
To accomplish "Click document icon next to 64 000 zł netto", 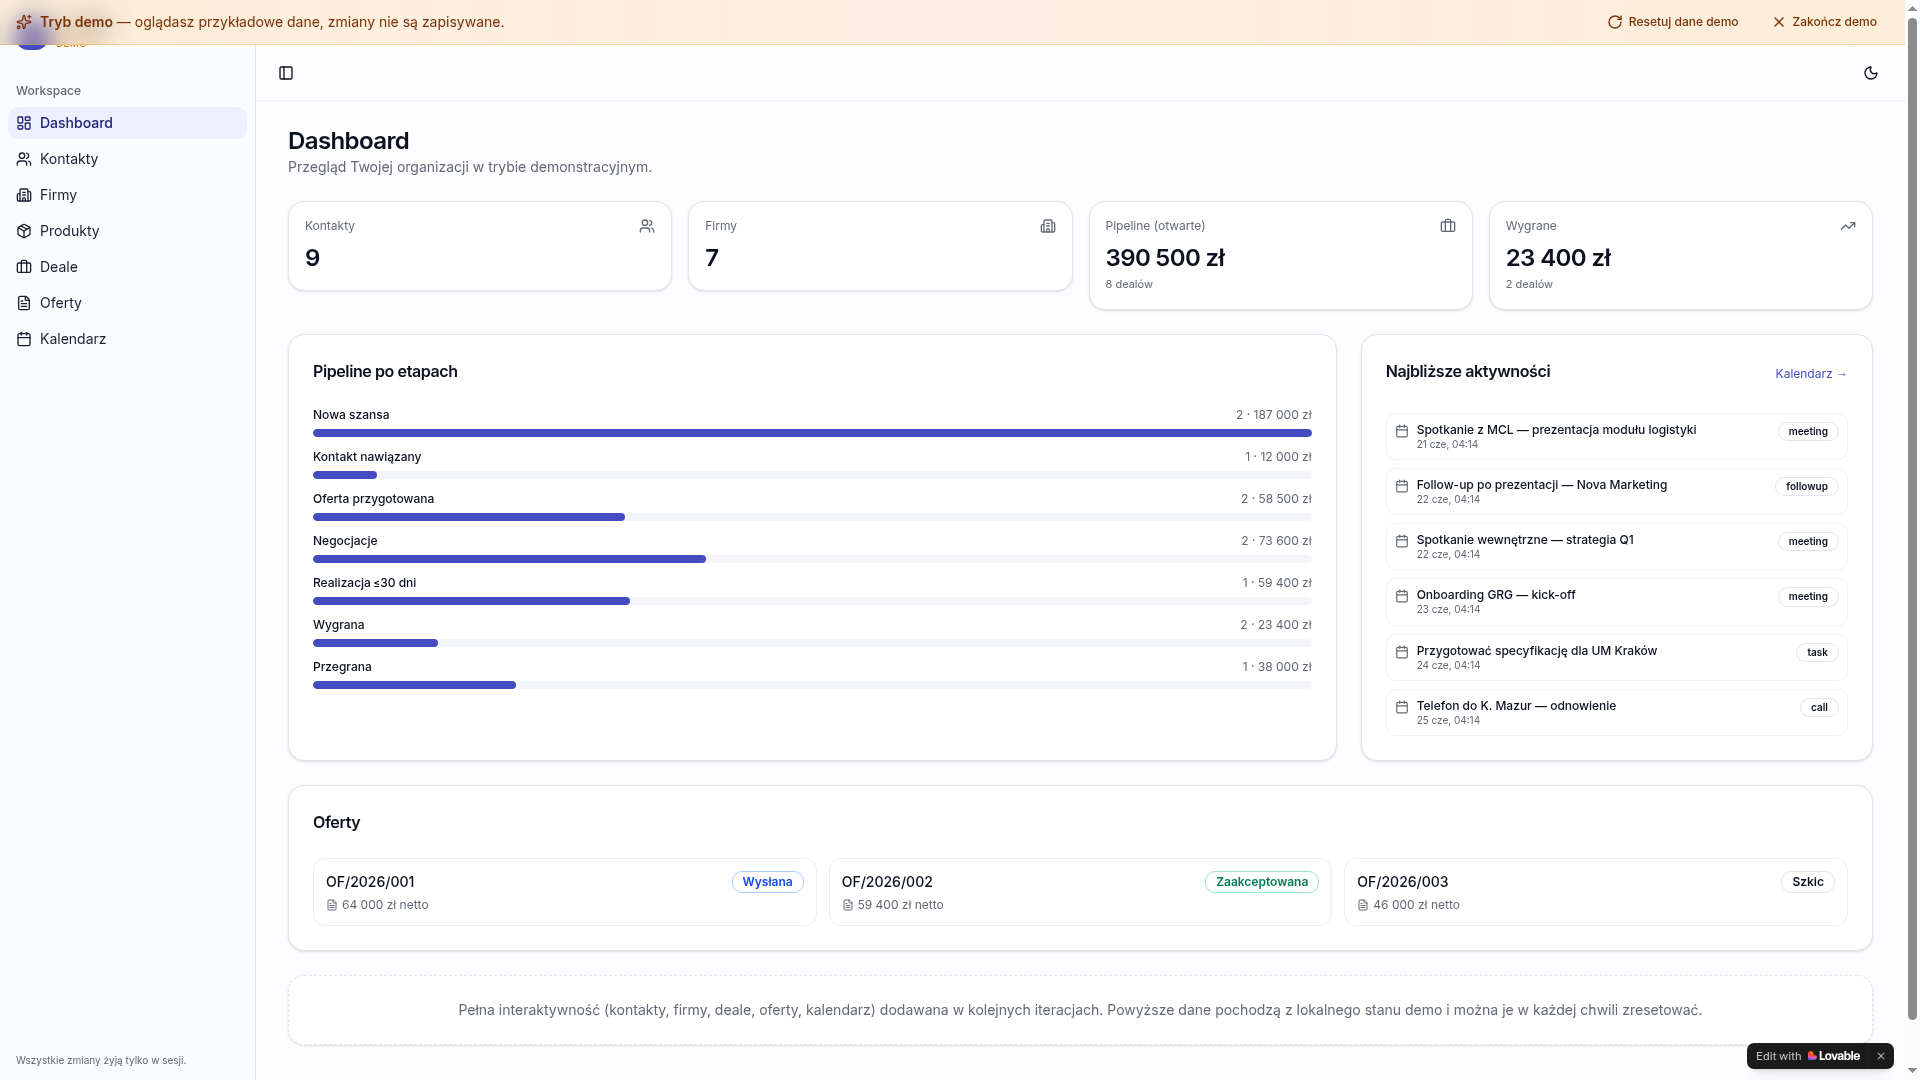I will (332, 905).
